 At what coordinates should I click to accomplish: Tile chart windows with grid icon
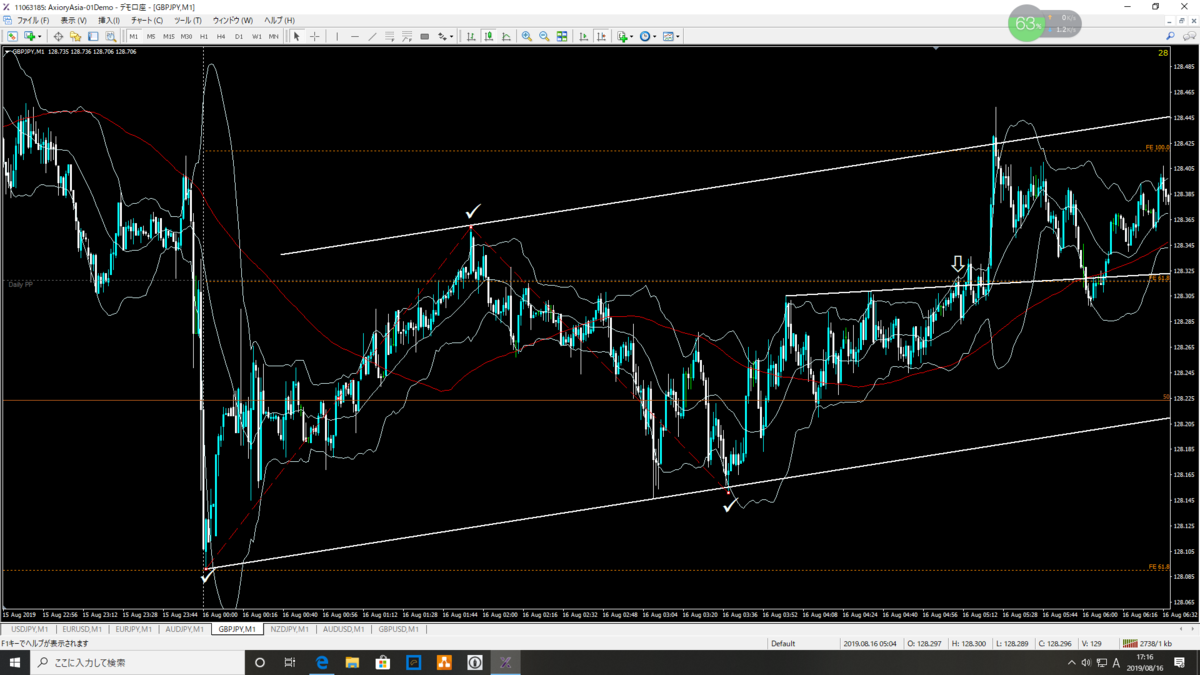[562, 36]
